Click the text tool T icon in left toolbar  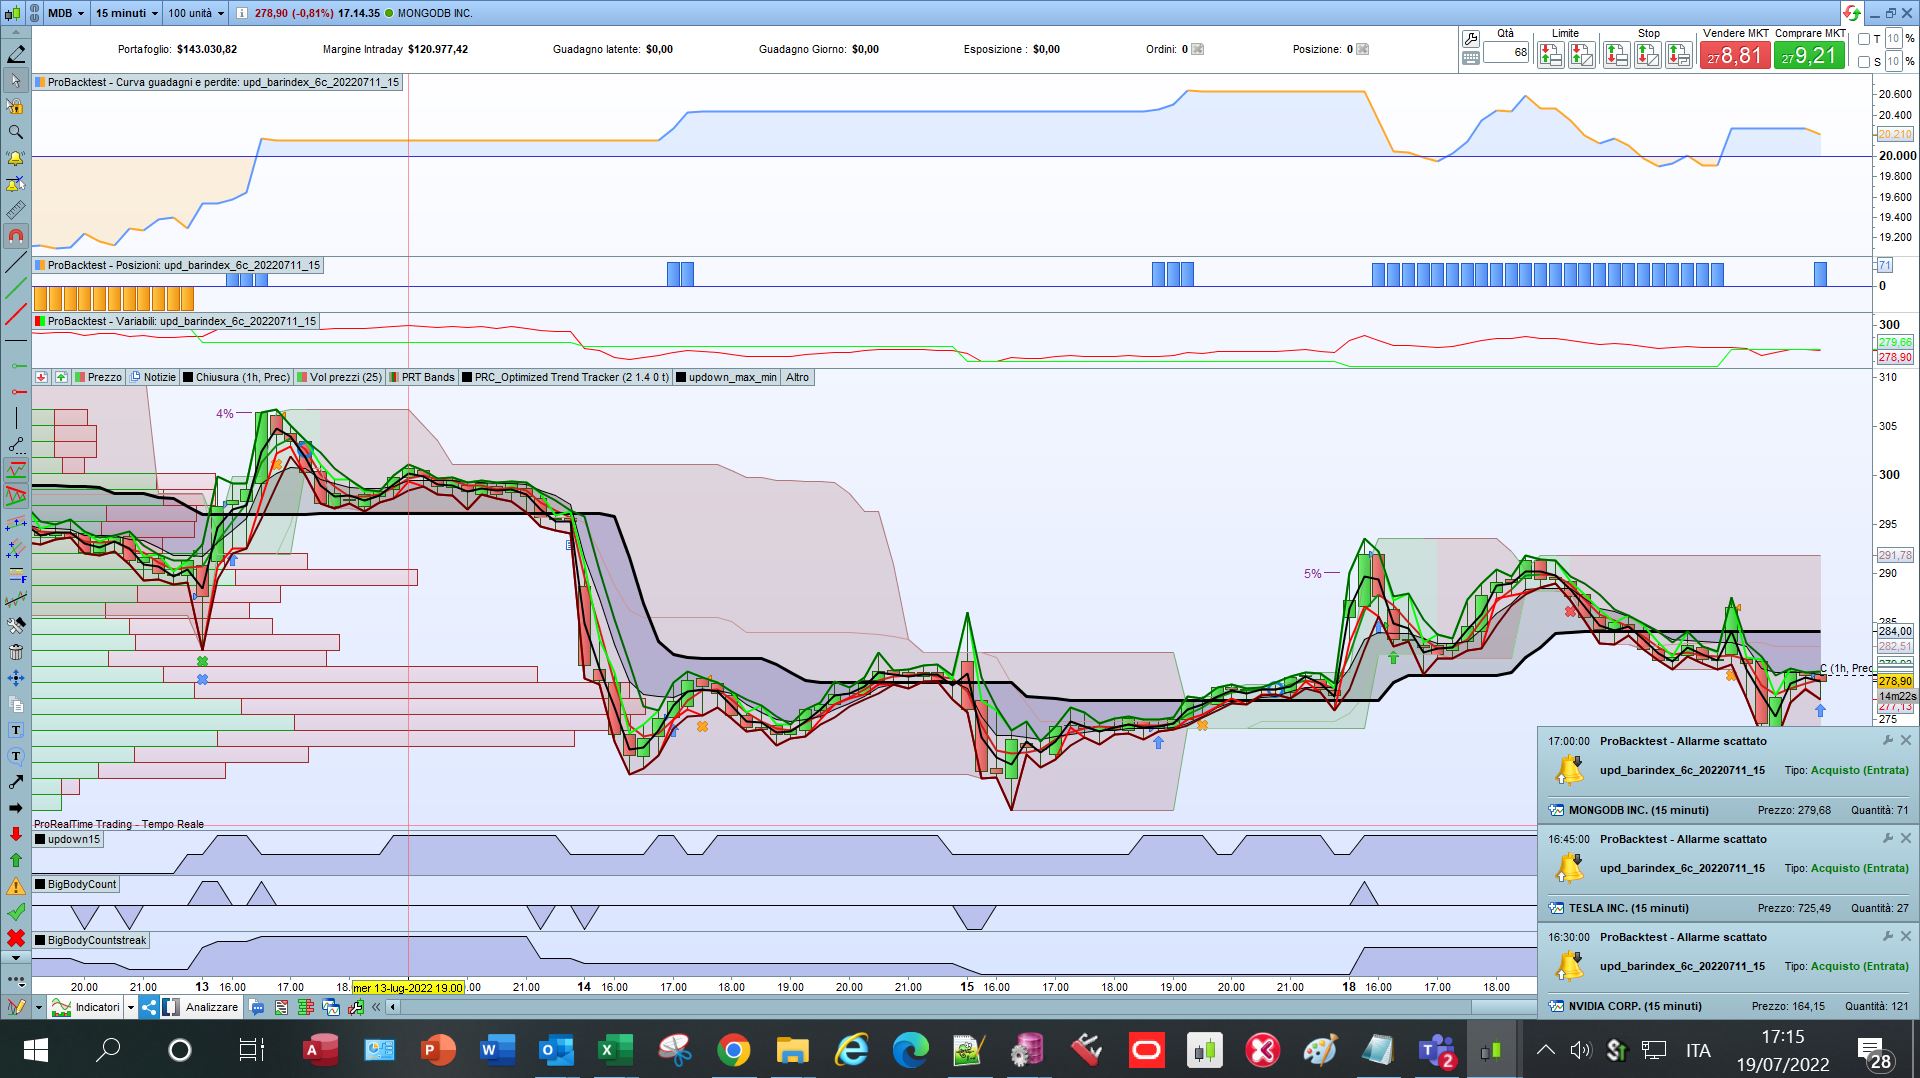click(16, 730)
